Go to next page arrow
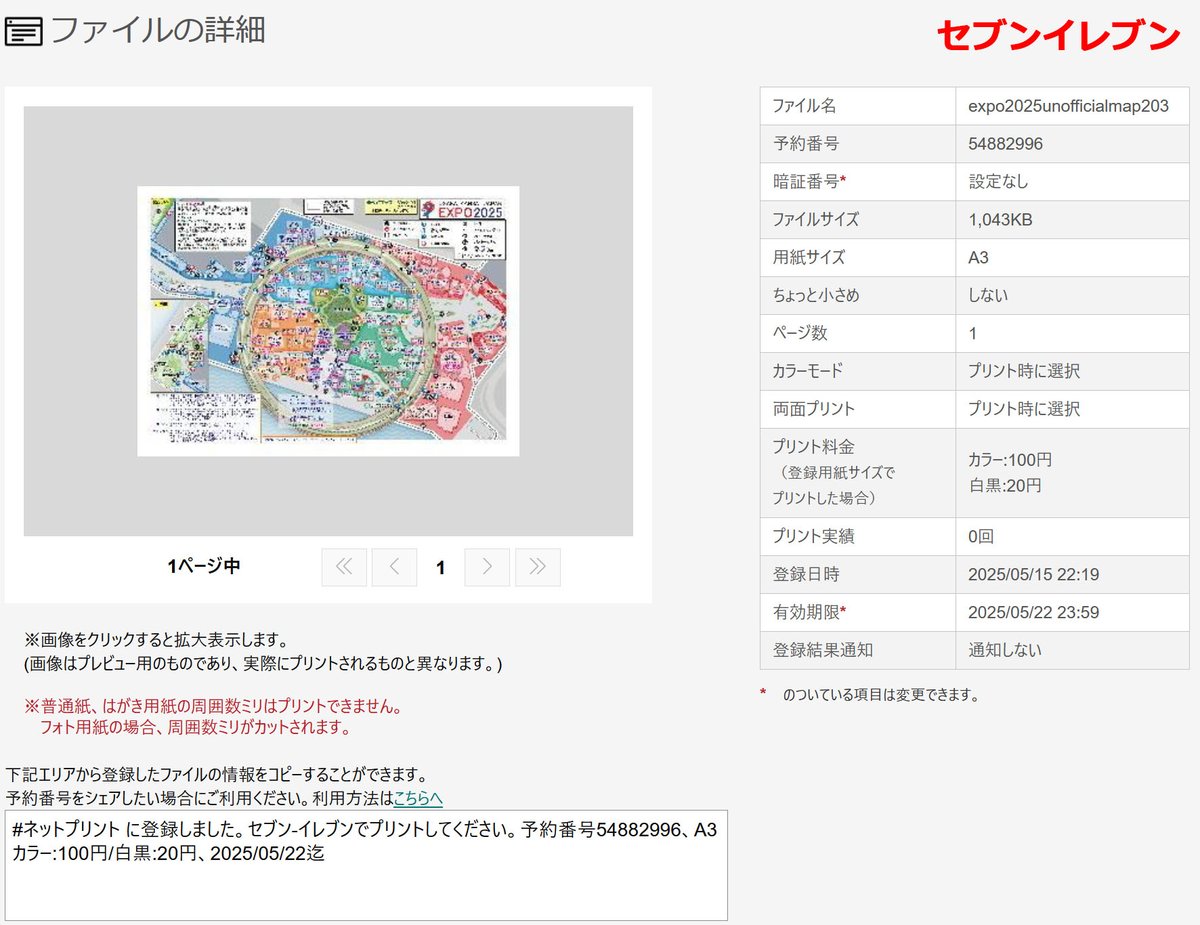 click(x=487, y=567)
